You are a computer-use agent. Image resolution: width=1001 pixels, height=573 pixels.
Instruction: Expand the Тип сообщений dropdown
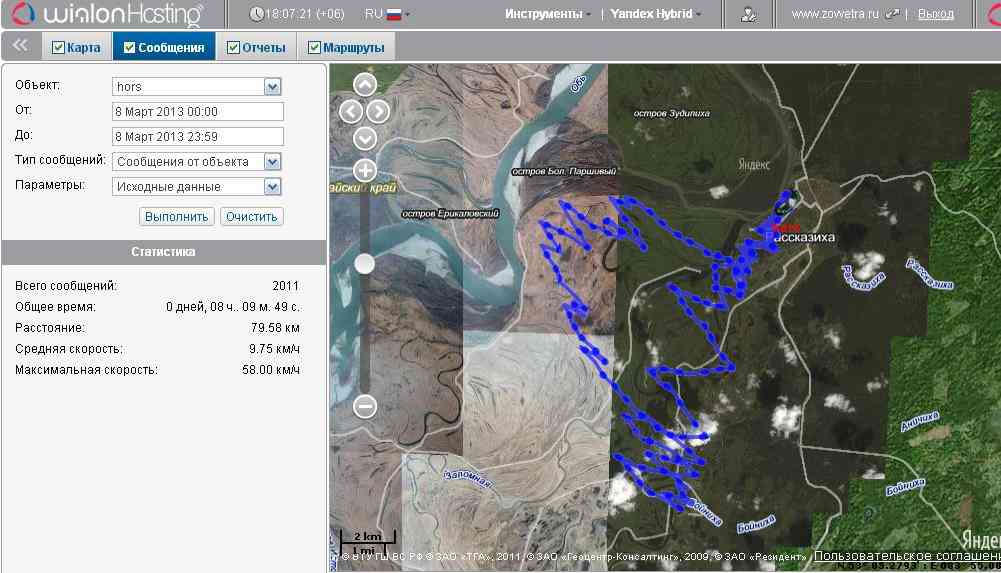(x=272, y=161)
